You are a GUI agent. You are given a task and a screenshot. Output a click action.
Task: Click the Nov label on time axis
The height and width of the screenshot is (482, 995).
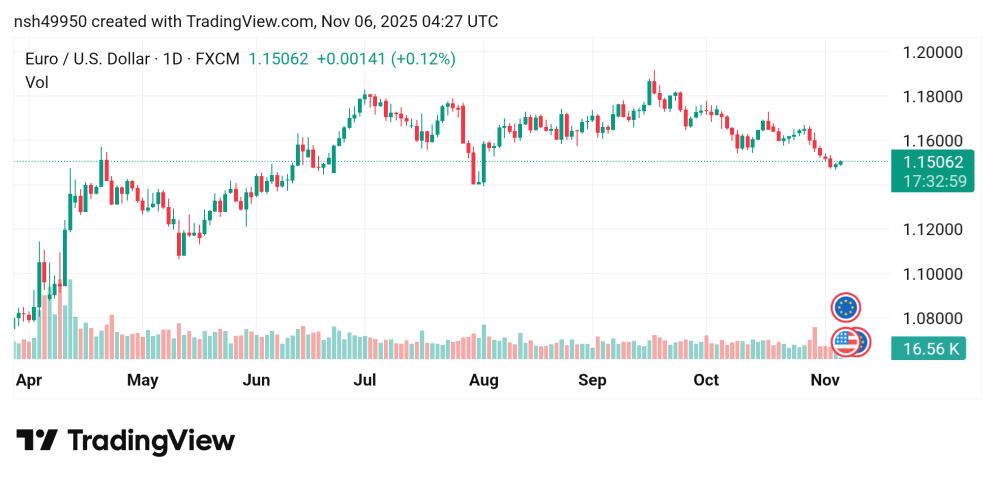823,380
